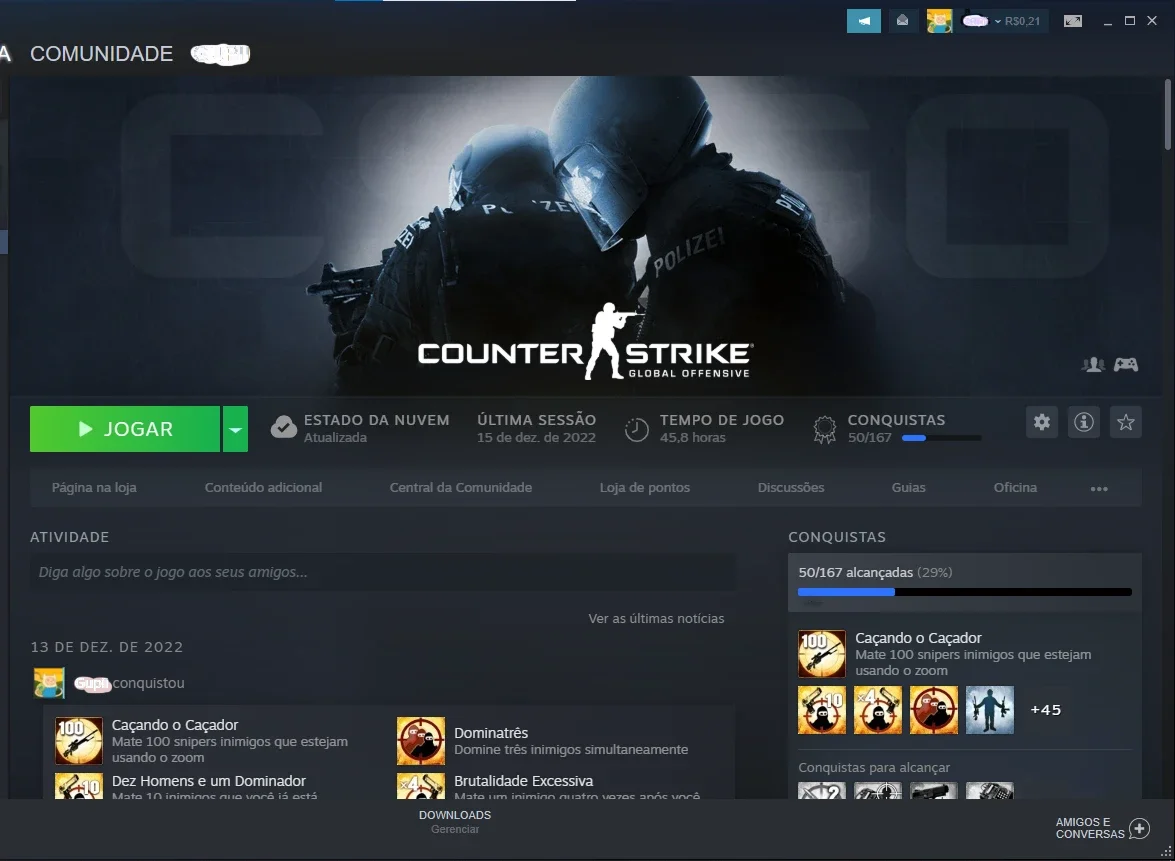The height and width of the screenshot is (861, 1175).
Task: Click Brutalidade Excessiva achievement icon
Action: coord(421,786)
